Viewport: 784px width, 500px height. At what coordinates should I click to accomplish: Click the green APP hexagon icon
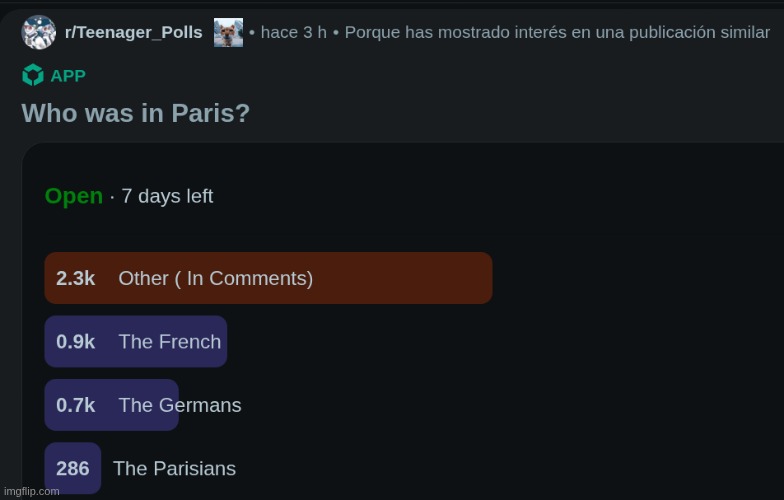[33, 75]
